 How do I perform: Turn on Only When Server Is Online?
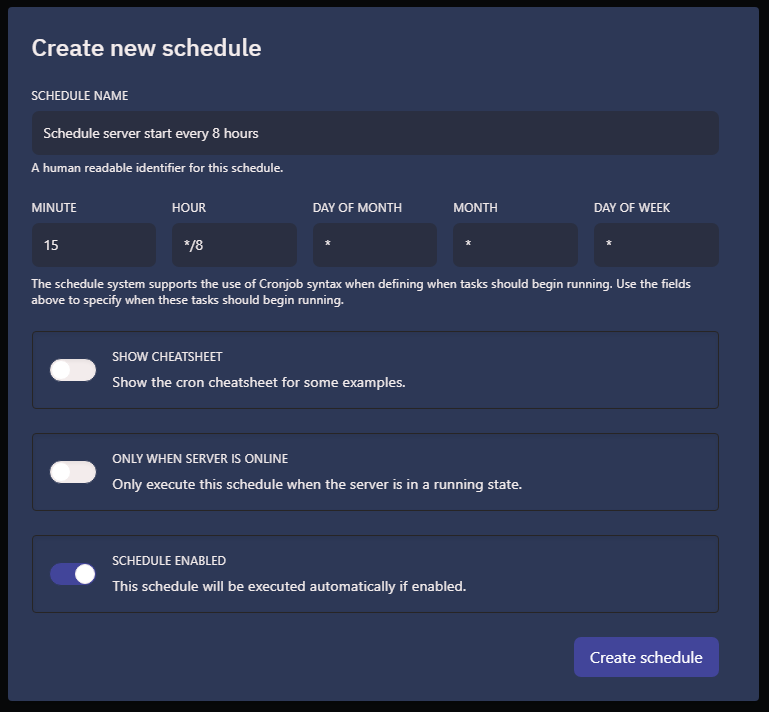pos(73,472)
